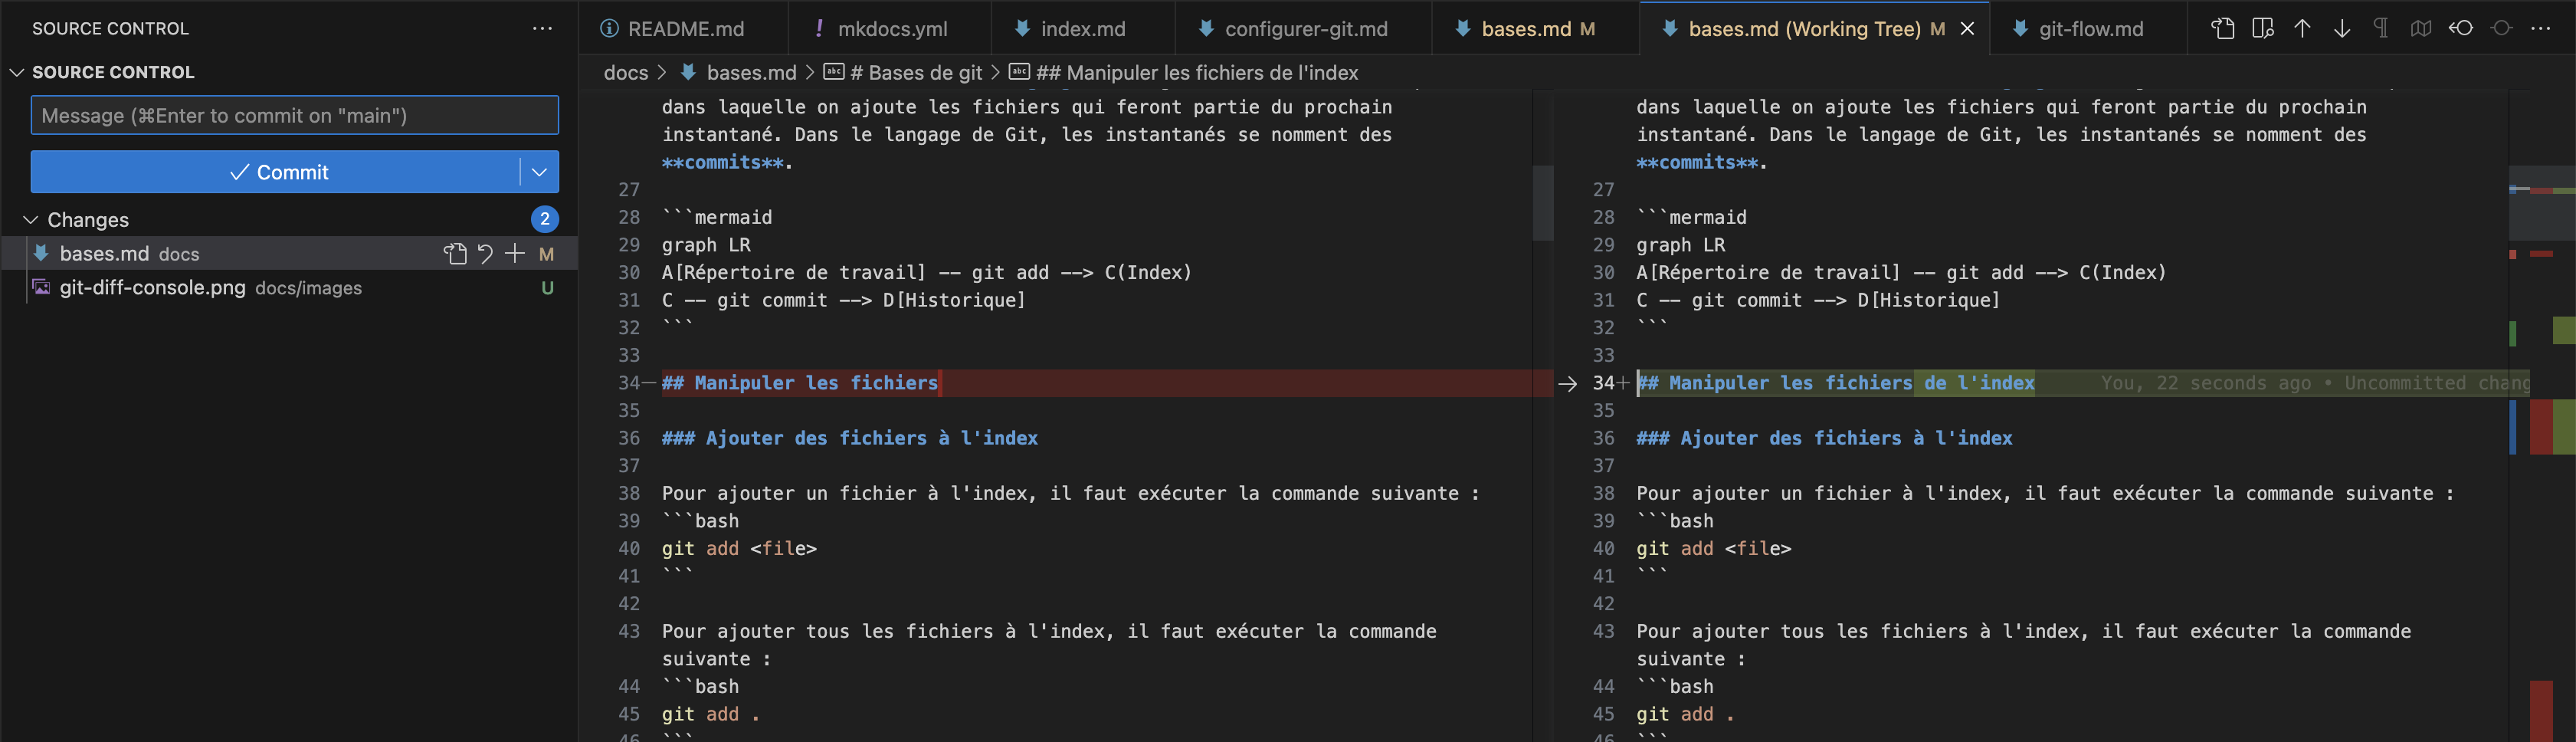Open File icon on bases.md row
This screenshot has height=742, width=2576.
455,254
